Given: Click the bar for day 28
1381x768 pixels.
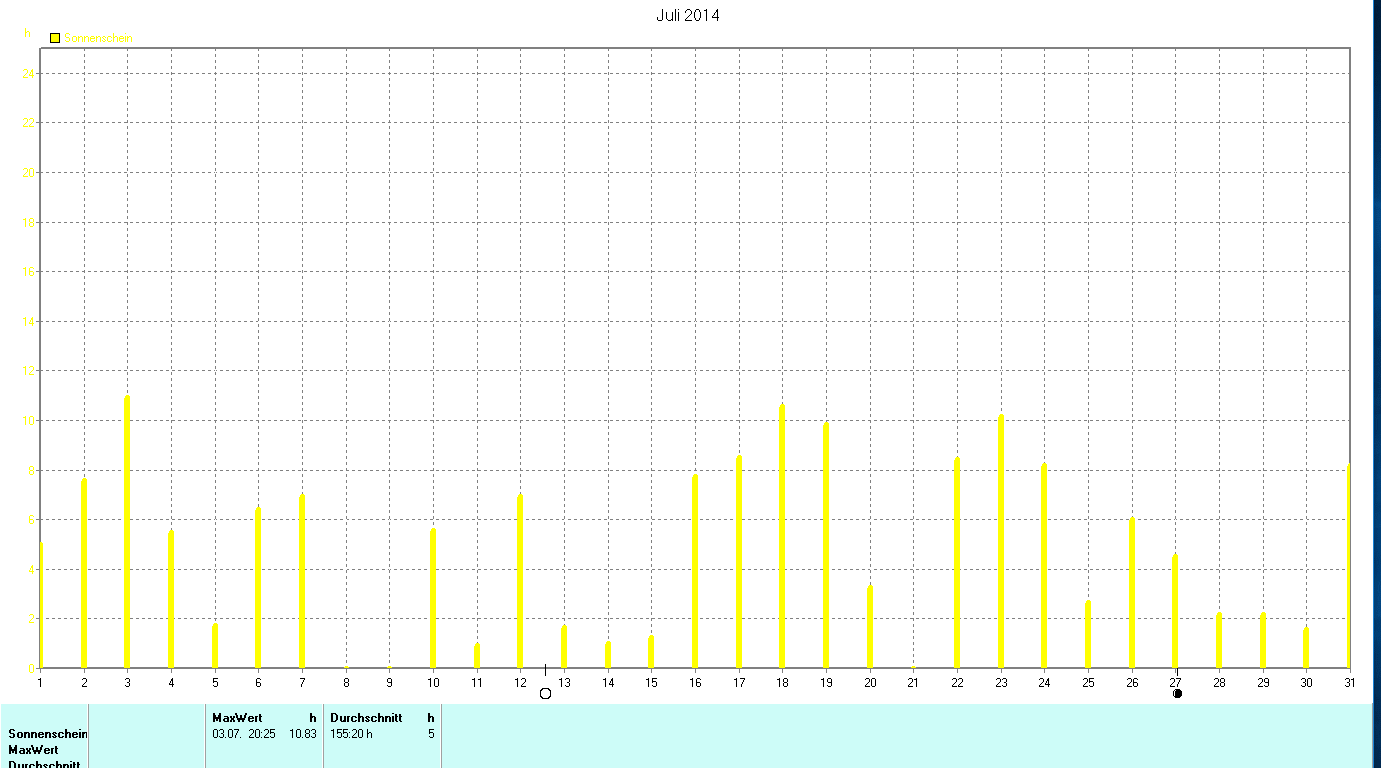Looking at the screenshot, I should point(1219,640).
